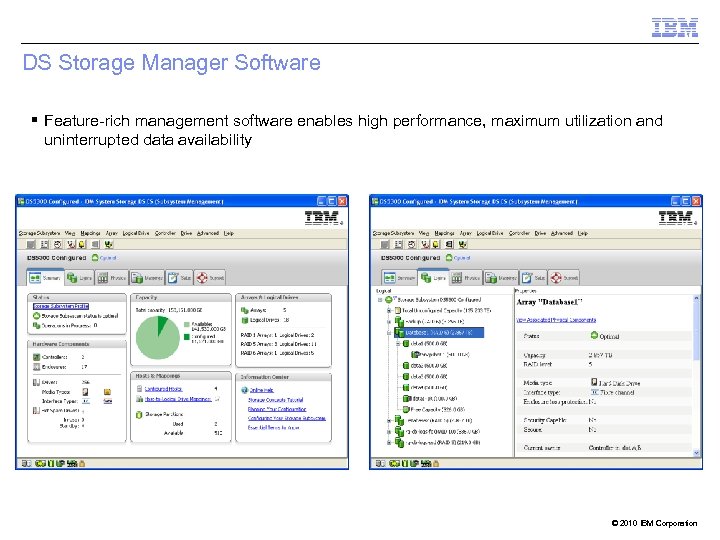The width and height of the screenshot is (720, 540).
Task: Open Support tab in left window
Action: [x=210, y=278]
